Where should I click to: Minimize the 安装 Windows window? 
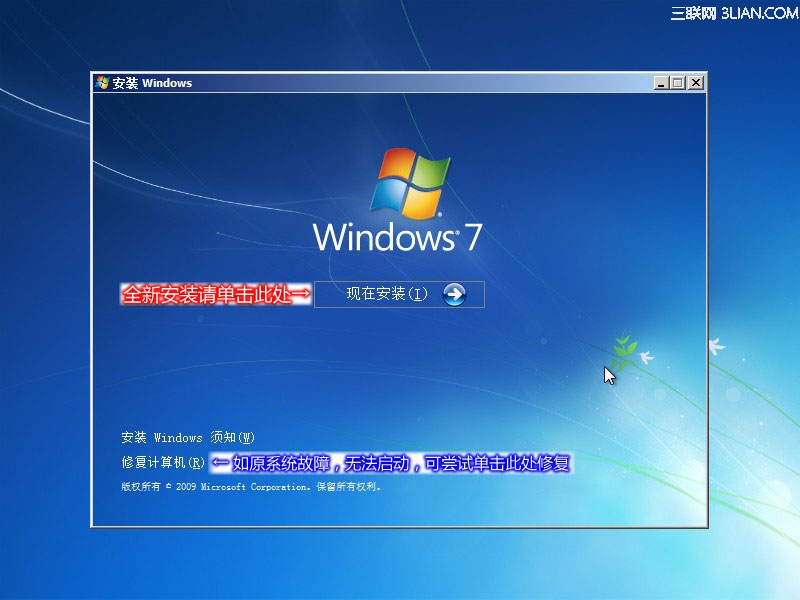click(x=661, y=83)
